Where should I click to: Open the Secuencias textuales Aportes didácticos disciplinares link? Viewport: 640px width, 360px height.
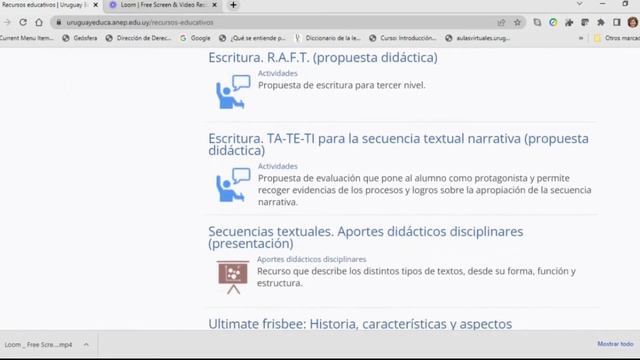pyautogui.click(x=366, y=237)
